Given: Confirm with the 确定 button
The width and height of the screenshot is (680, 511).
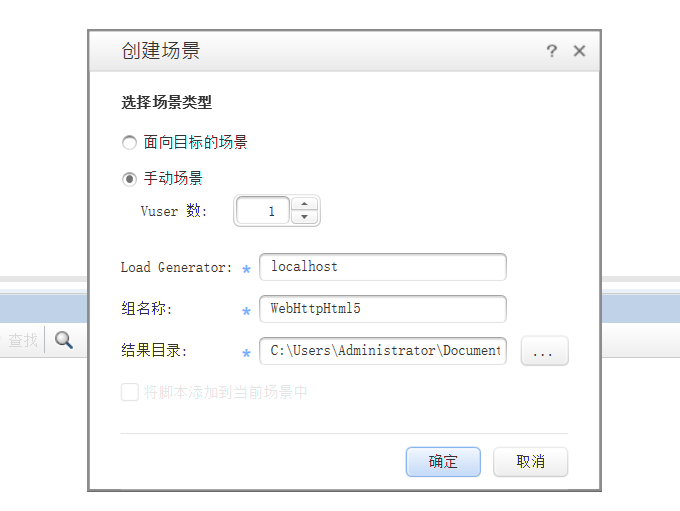Looking at the screenshot, I should (x=443, y=462).
